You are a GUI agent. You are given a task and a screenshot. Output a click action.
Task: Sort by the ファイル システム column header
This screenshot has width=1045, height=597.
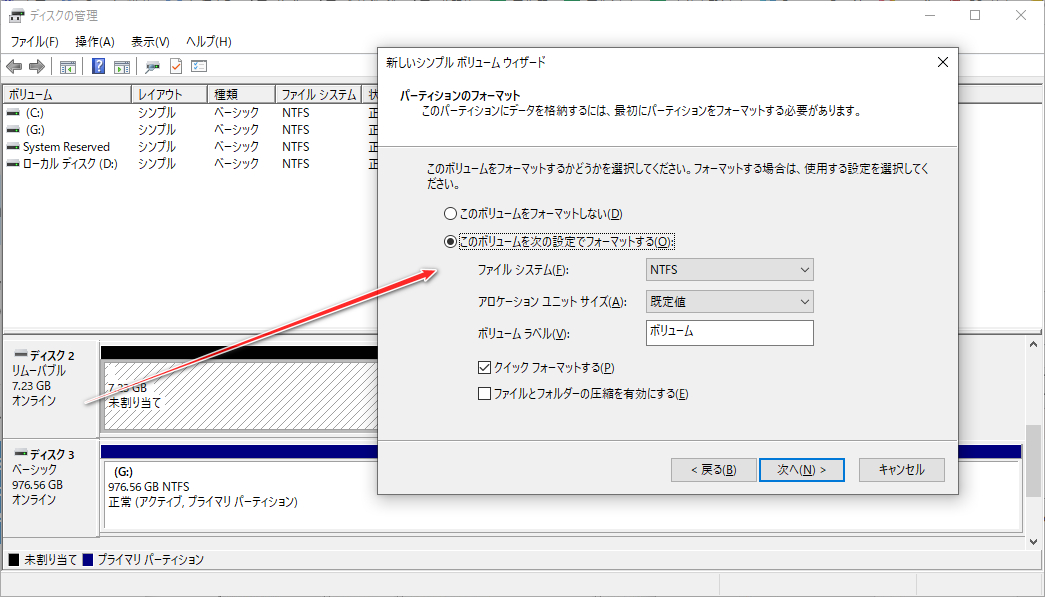318,95
